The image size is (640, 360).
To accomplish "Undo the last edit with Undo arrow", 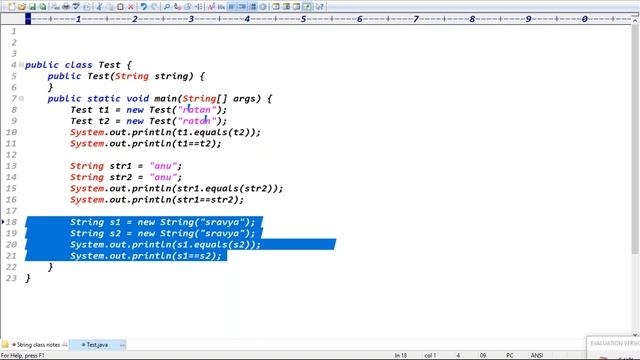I will [x=143, y=7].
